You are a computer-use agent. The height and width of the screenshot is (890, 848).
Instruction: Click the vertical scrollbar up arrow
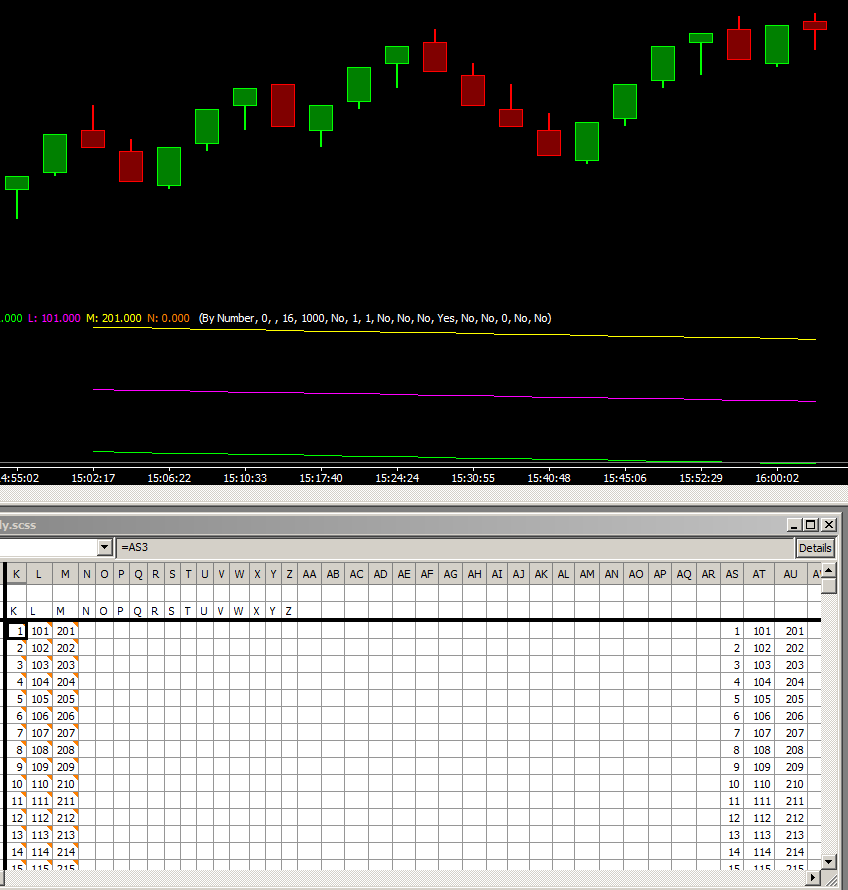pyautogui.click(x=829, y=570)
